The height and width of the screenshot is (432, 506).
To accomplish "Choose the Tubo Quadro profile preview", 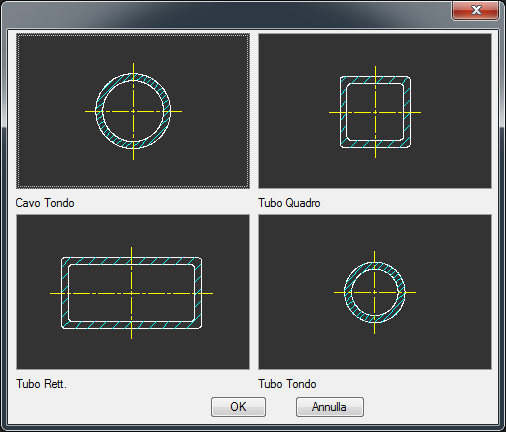I will (375, 111).
